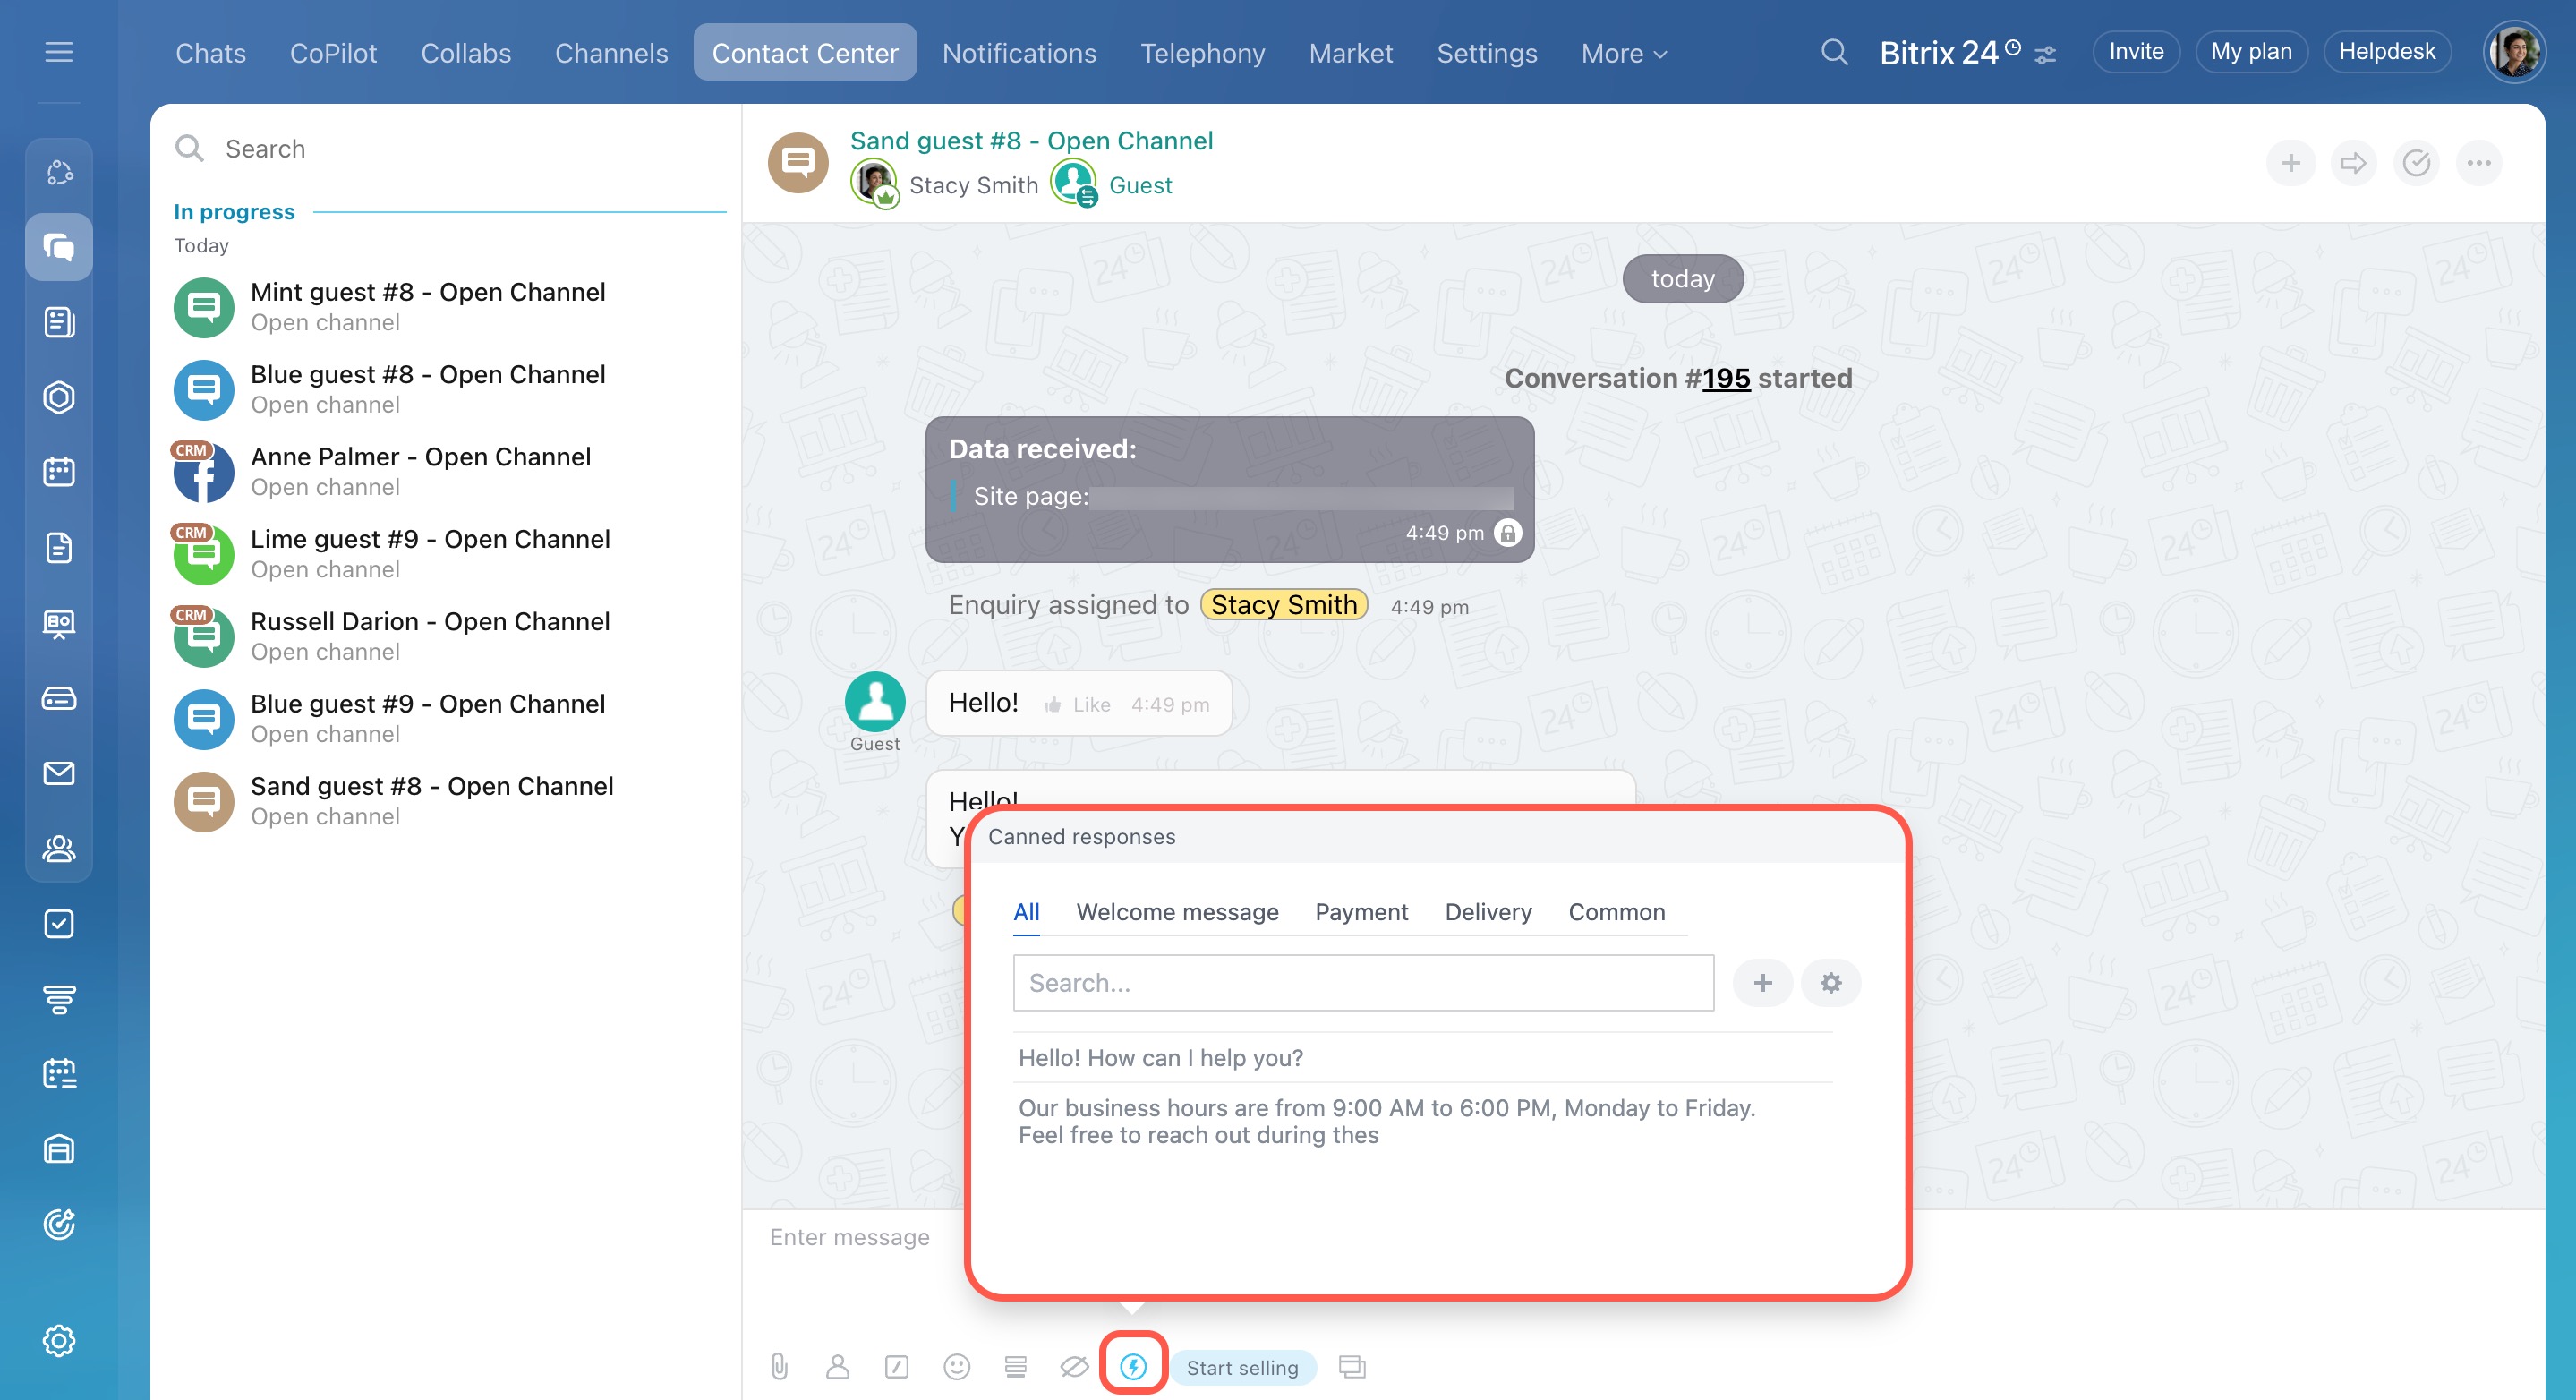This screenshot has width=2576, height=1400.
Task: Click the Start selling button
Action: click(x=1242, y=1367)
